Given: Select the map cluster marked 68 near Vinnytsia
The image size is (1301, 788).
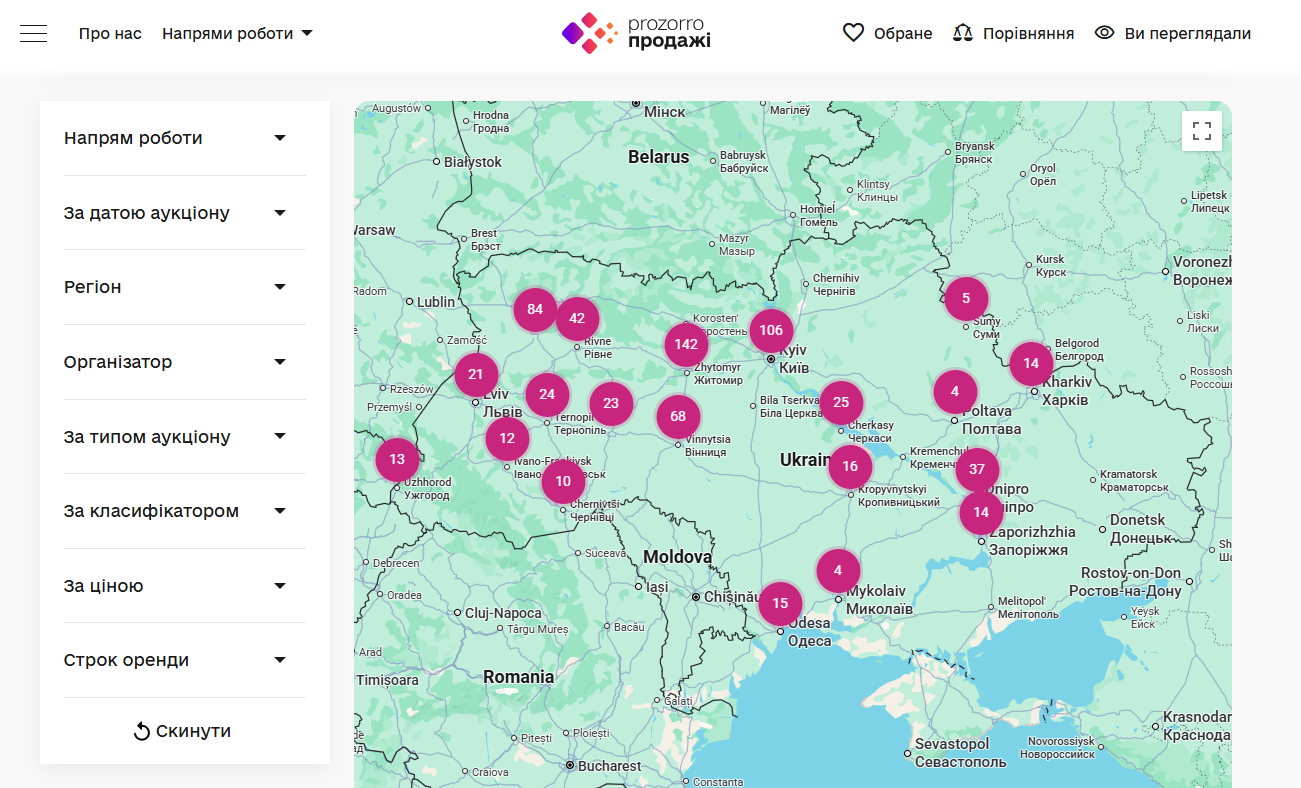Looking at the screenshot, I should 678,417.
